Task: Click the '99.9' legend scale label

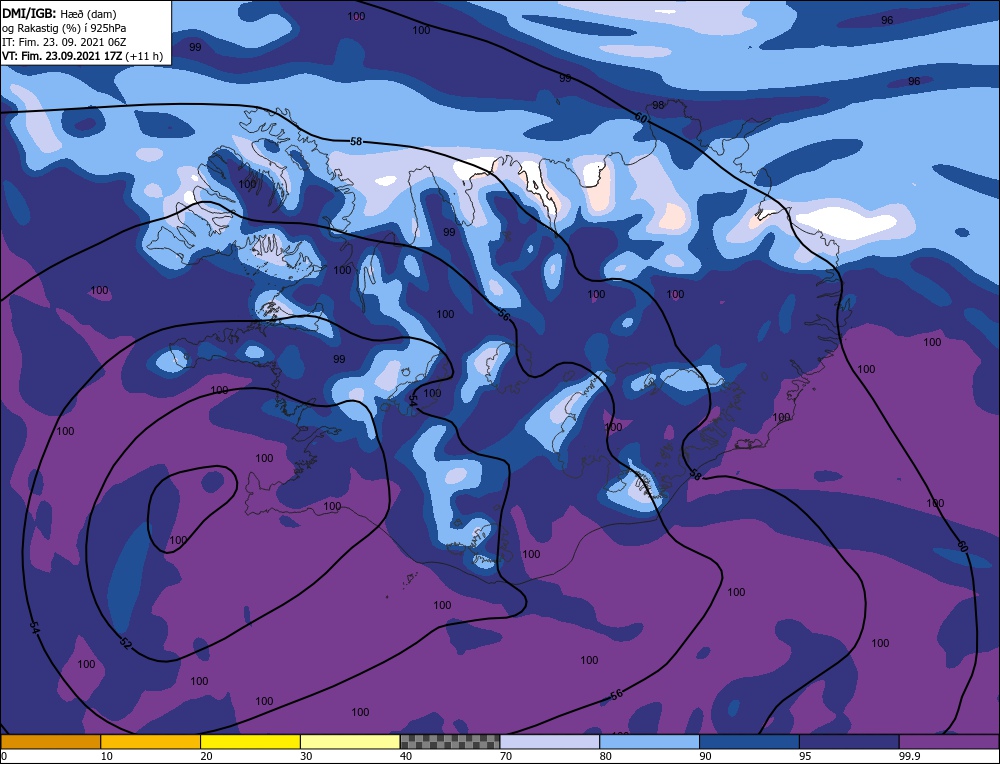Action: click(x=908, y=756)
